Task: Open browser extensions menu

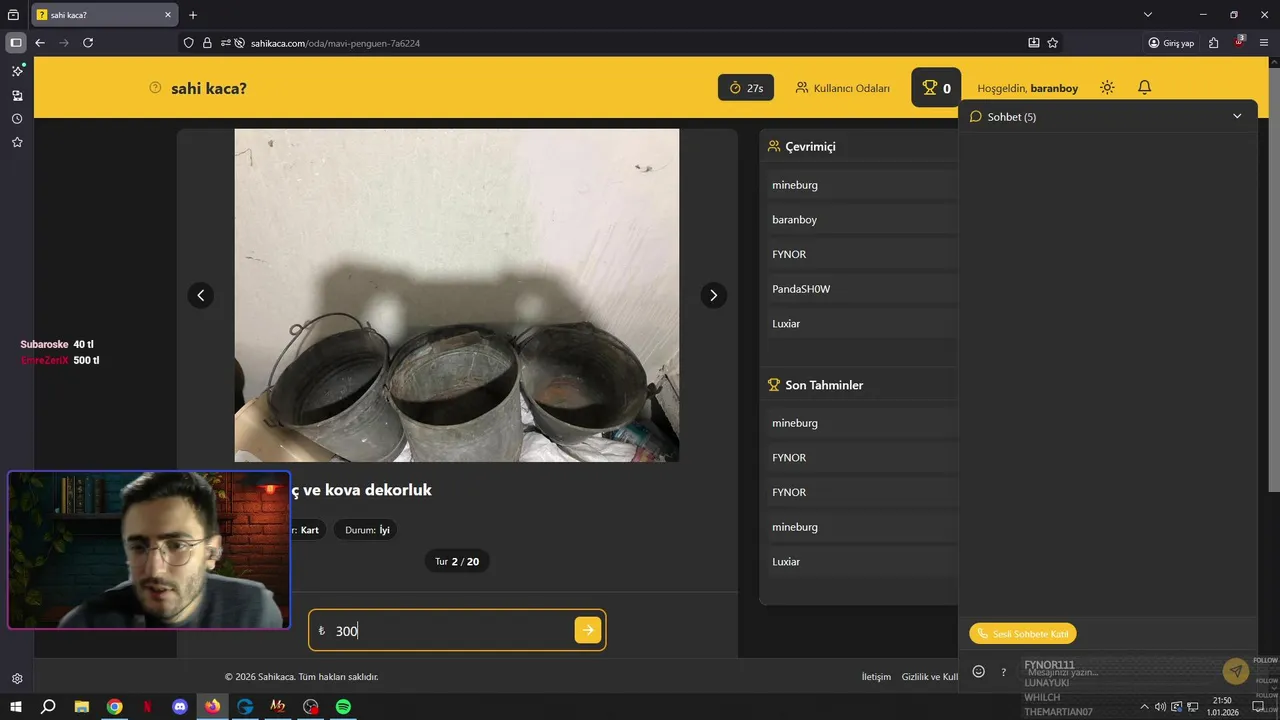Action: (x=1214, y=43)
